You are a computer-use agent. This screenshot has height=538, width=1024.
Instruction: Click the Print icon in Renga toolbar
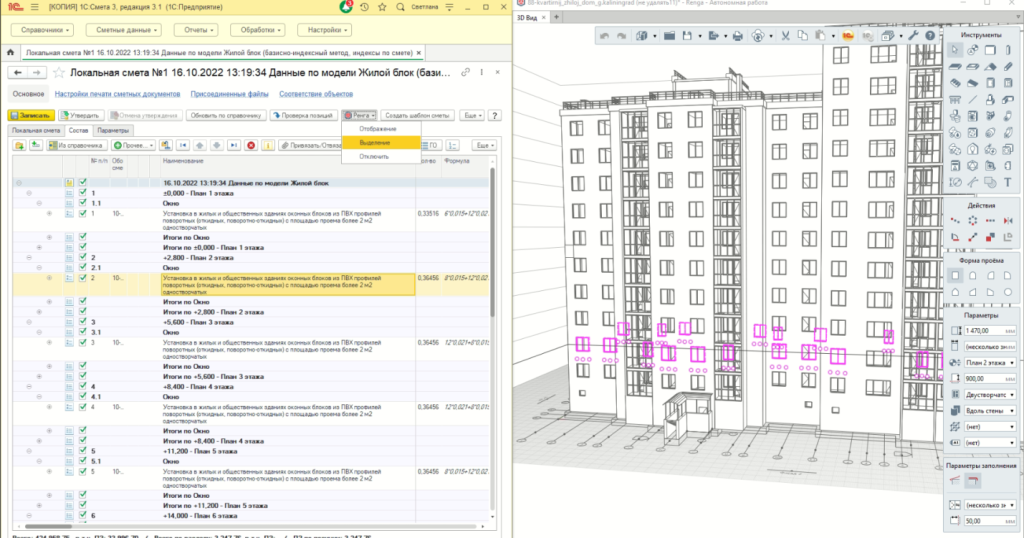click(736, 37)
